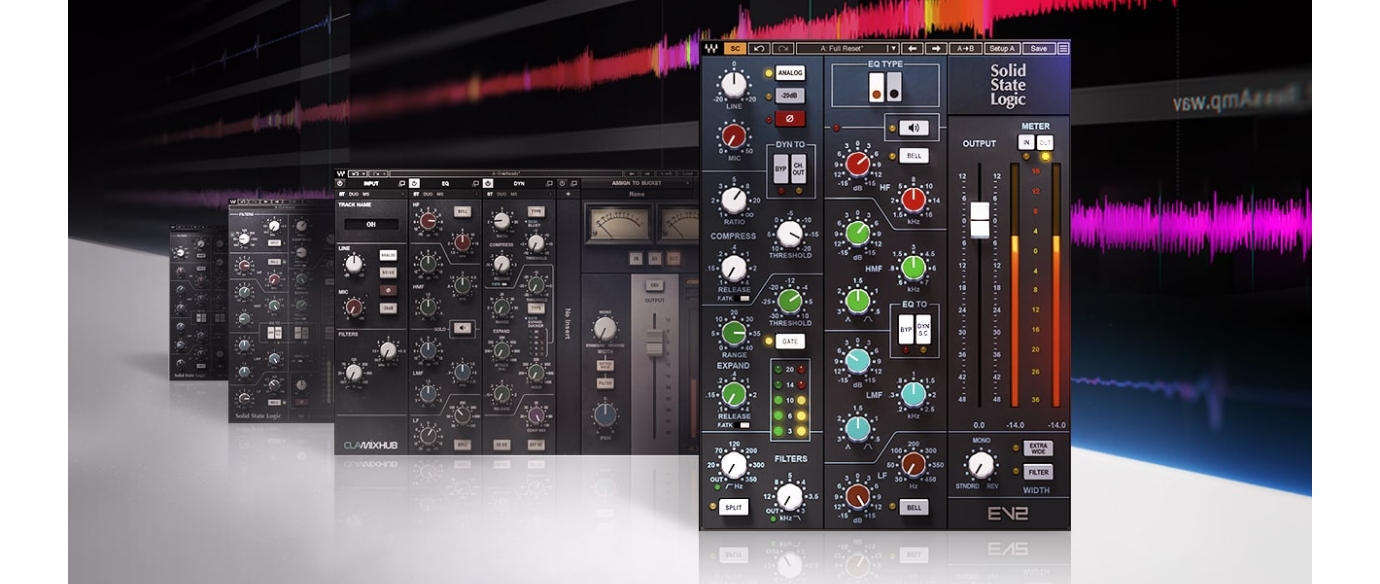Viewport: 1380px width, 584px height.
Task: Toggle the HF BELL button
Action: (x=913, y=155)
